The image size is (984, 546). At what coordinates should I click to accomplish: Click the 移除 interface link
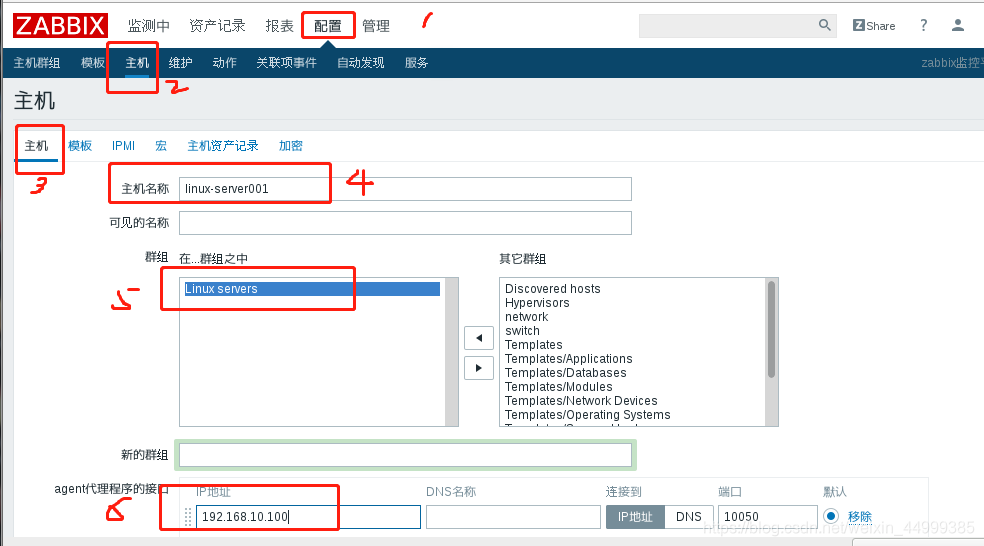pos(860,517)
